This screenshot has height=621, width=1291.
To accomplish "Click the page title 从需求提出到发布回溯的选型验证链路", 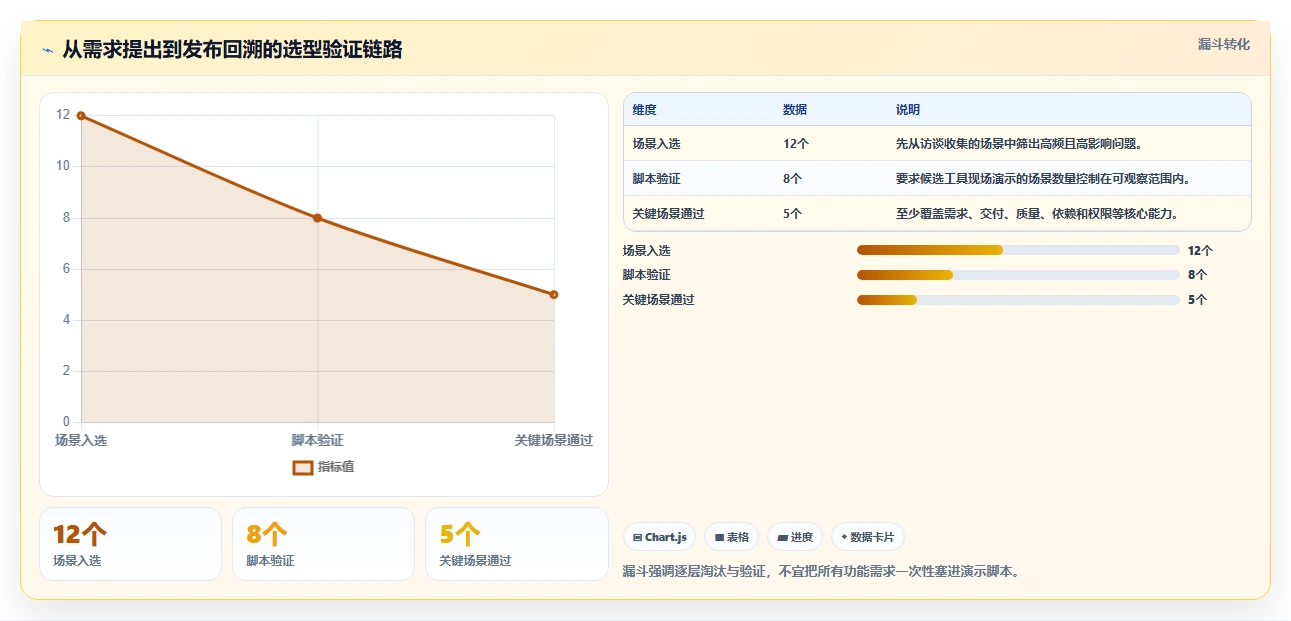I will [x=232, y=50].
